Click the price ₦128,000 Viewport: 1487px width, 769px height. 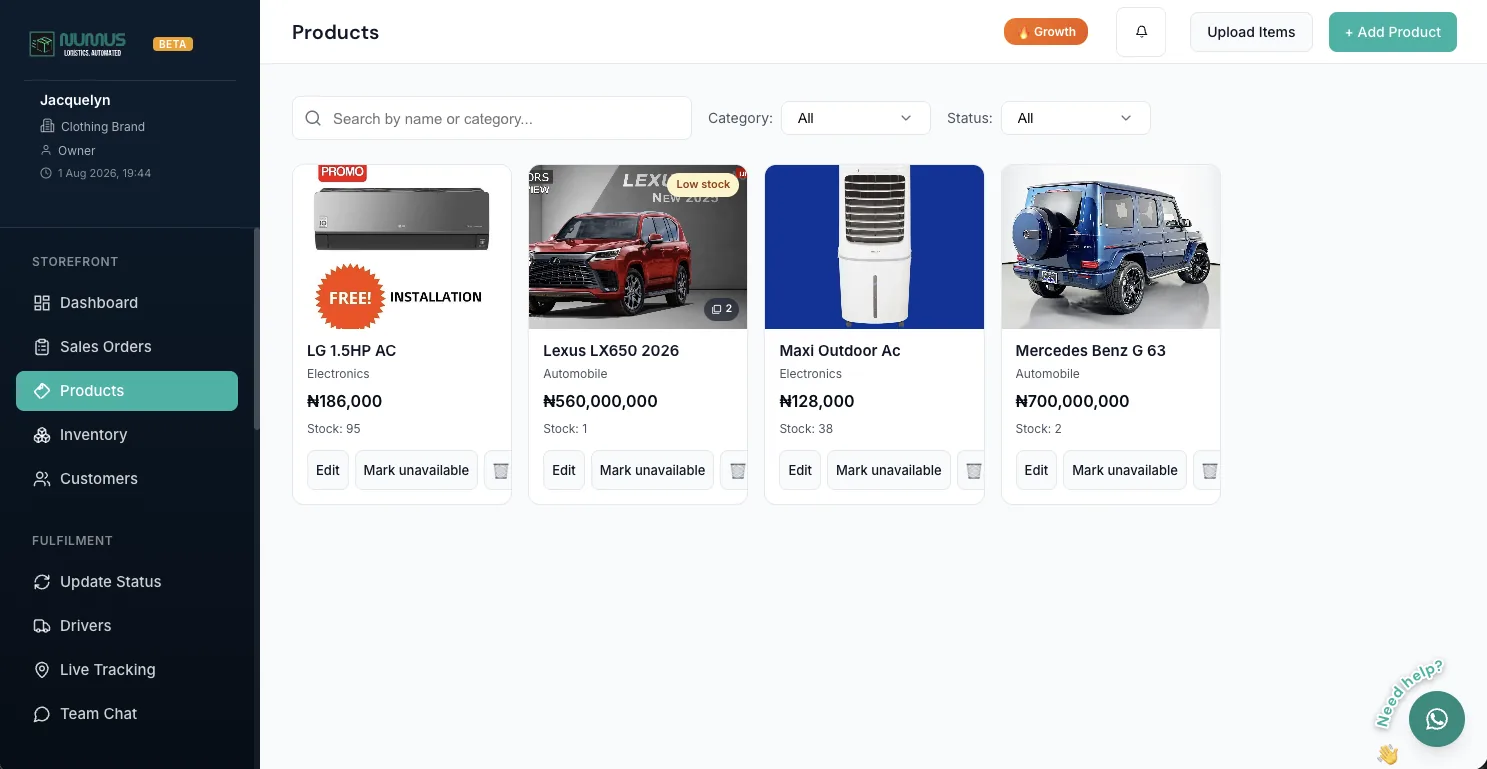(x=816, y=401)
